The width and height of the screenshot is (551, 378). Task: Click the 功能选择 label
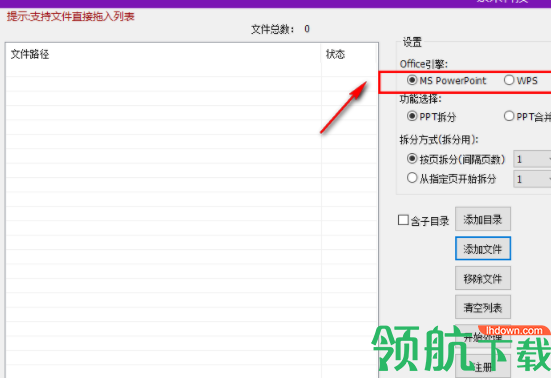tap(420, 99)
